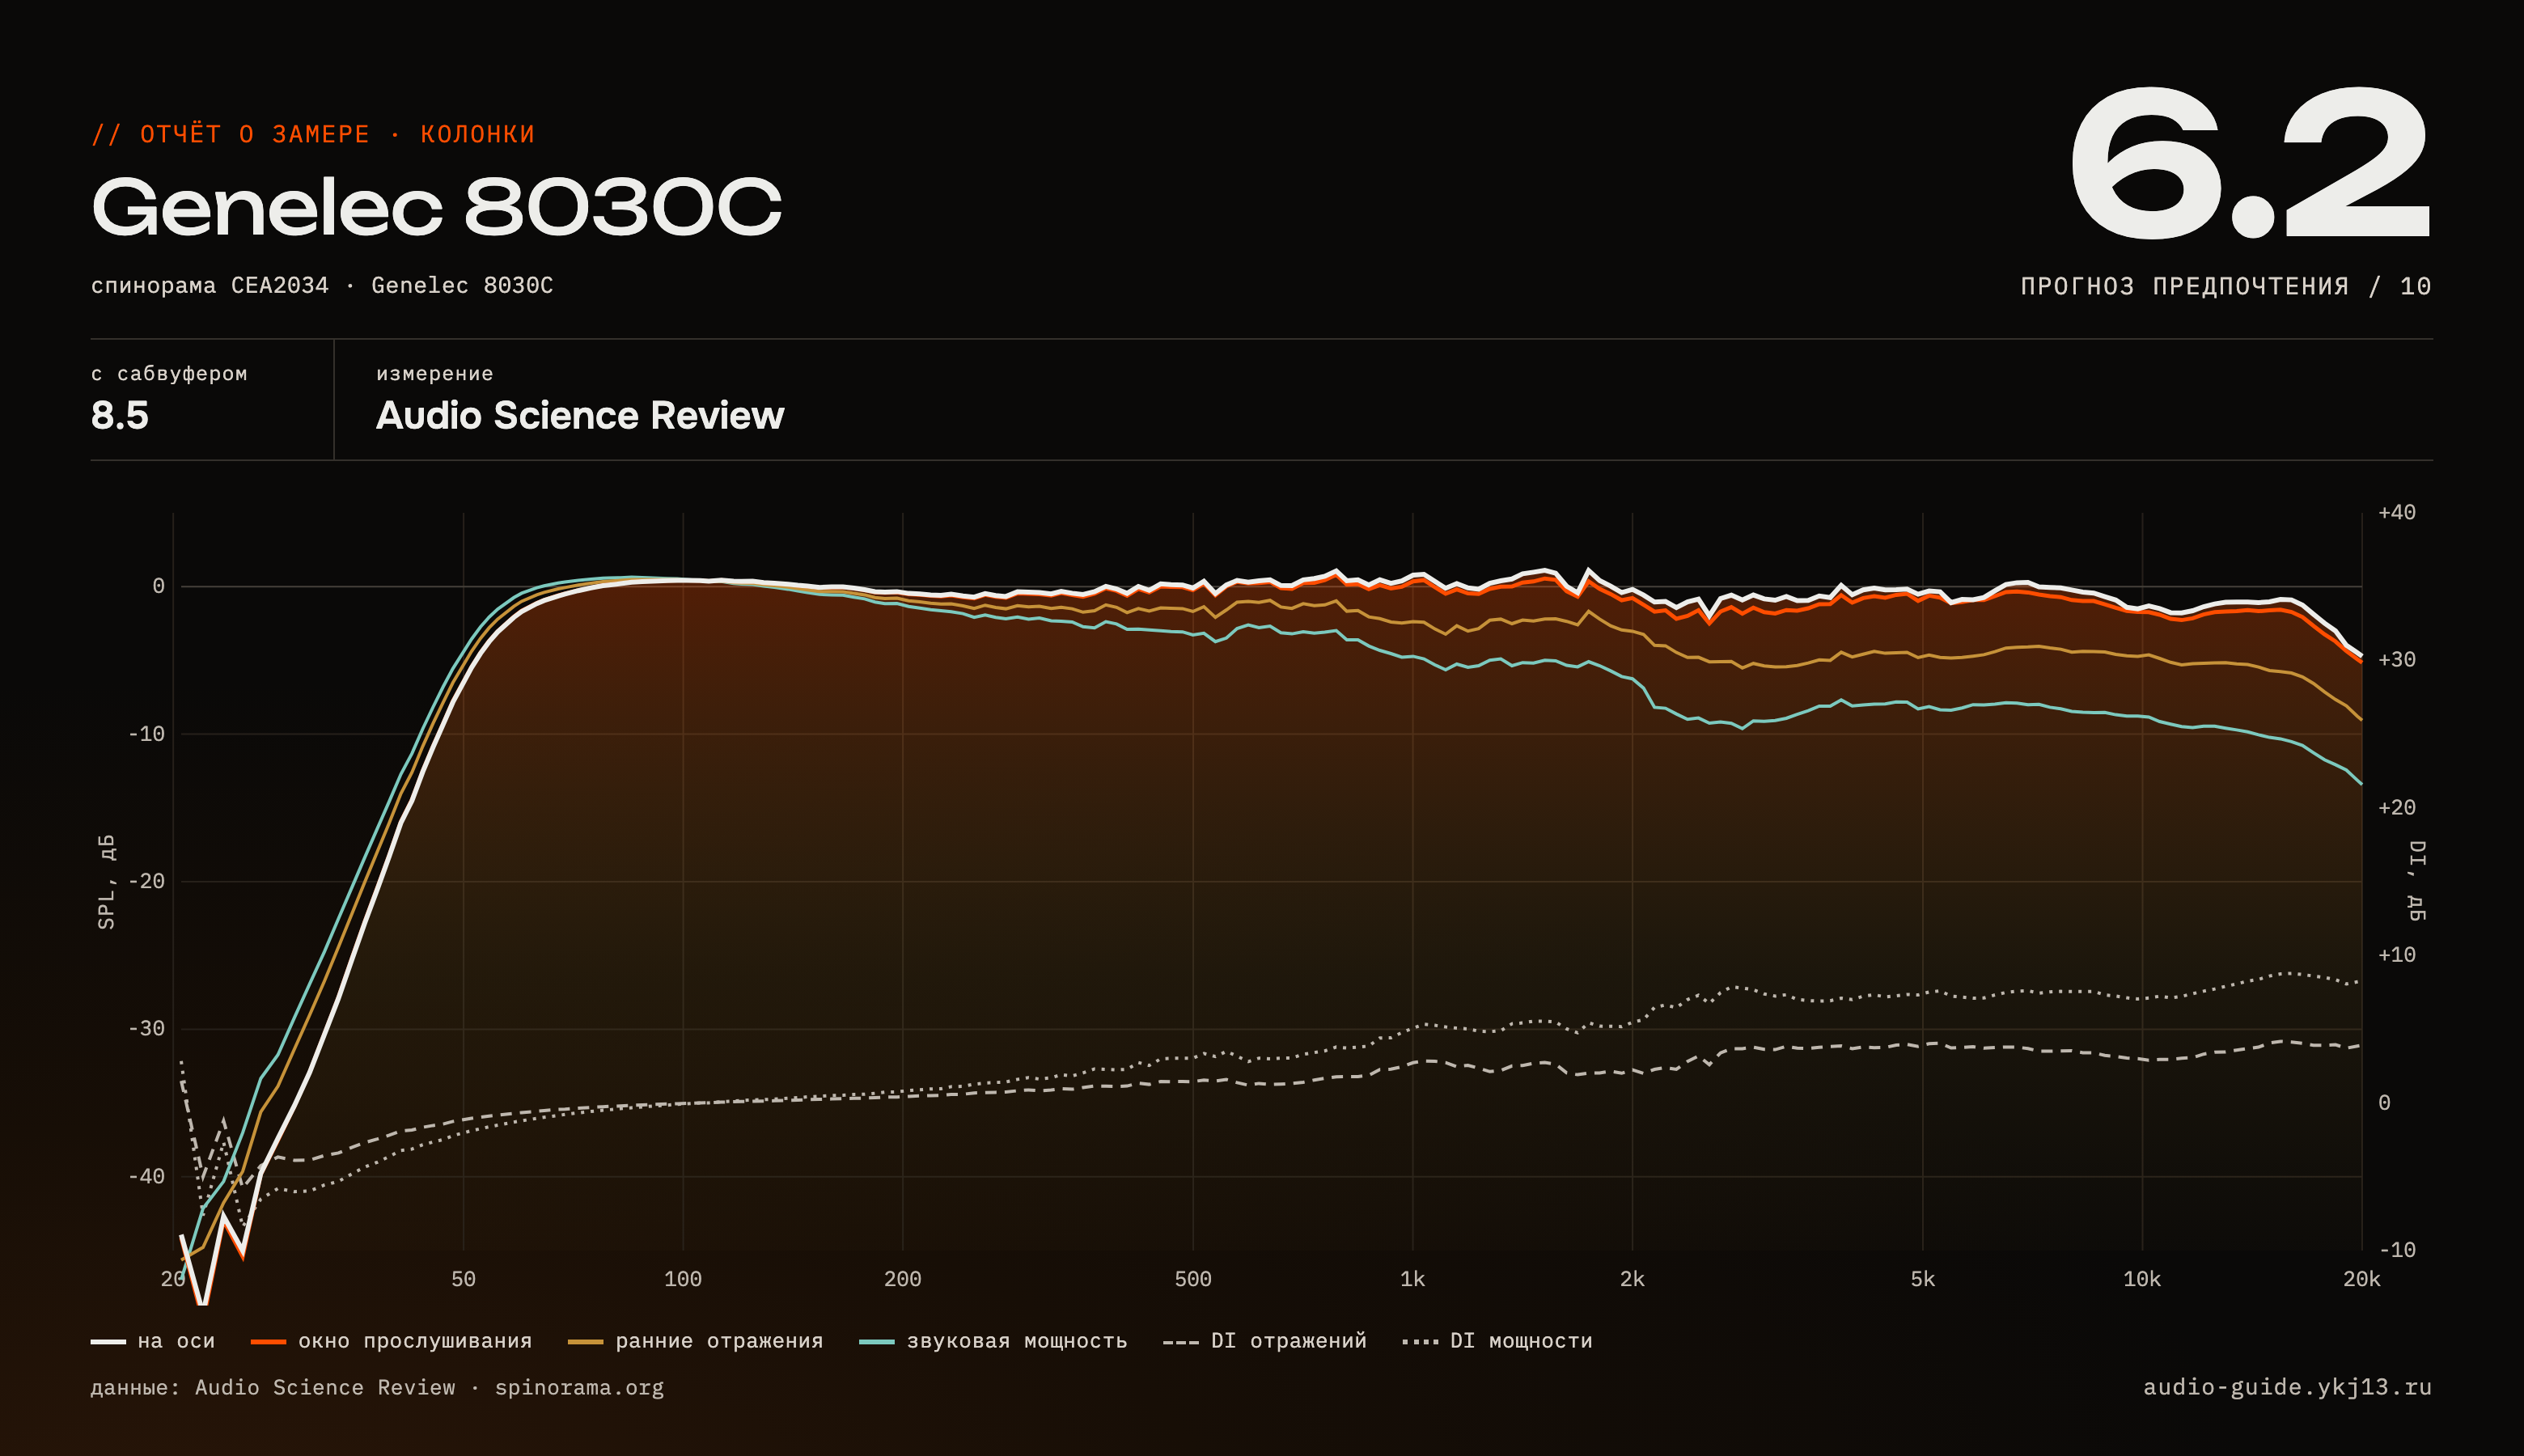Click the "8.5" subwoofer score value

point(120,415)
